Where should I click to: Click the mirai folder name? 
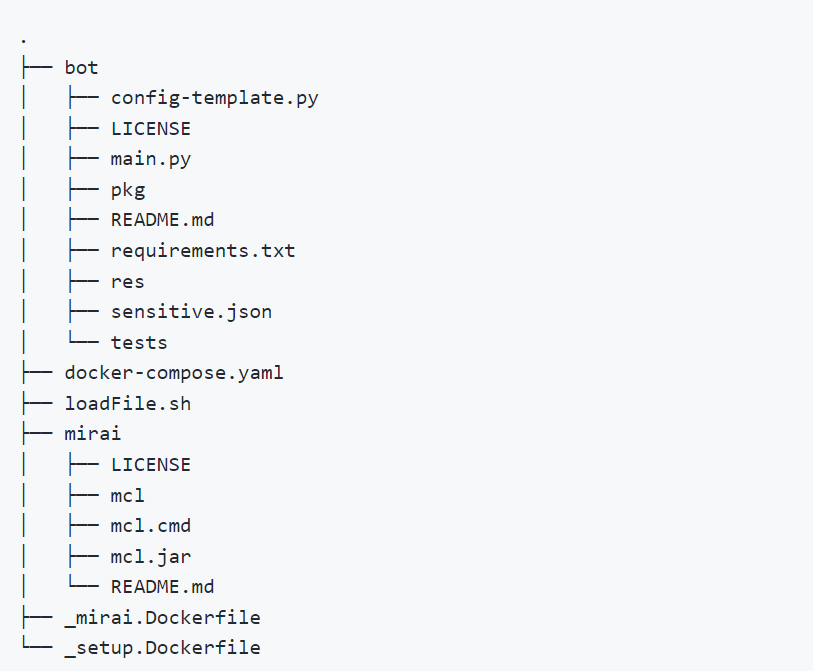[x=93, y=434]
